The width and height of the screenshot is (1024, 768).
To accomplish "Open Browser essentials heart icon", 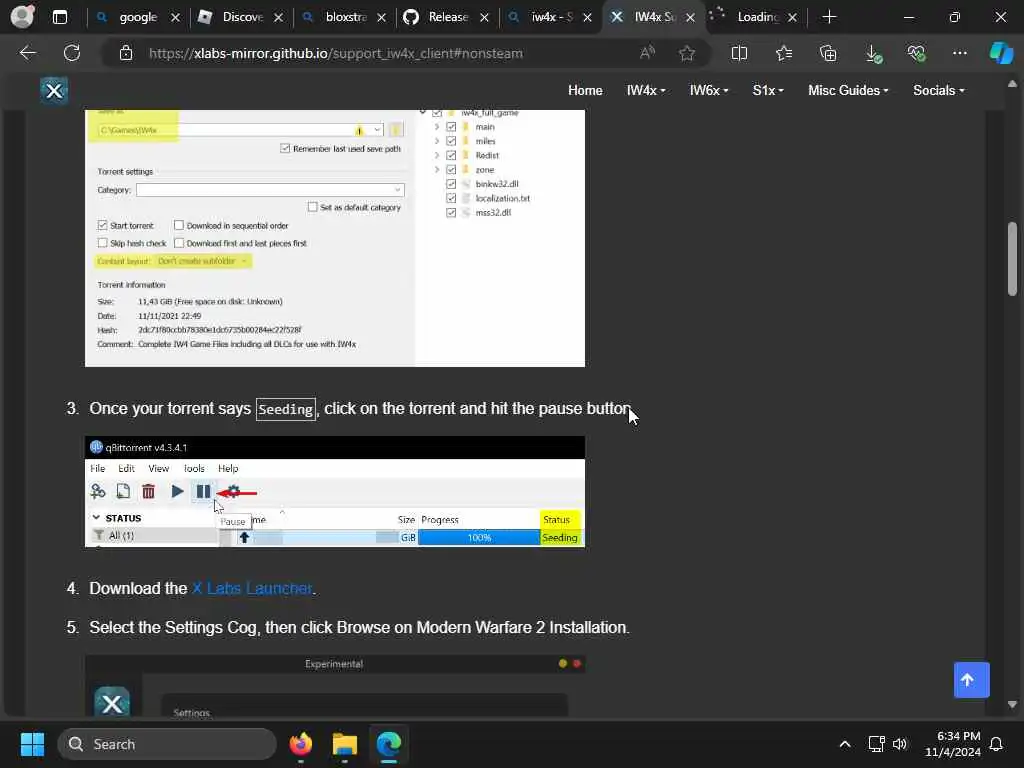I will [x=916, y=54].
